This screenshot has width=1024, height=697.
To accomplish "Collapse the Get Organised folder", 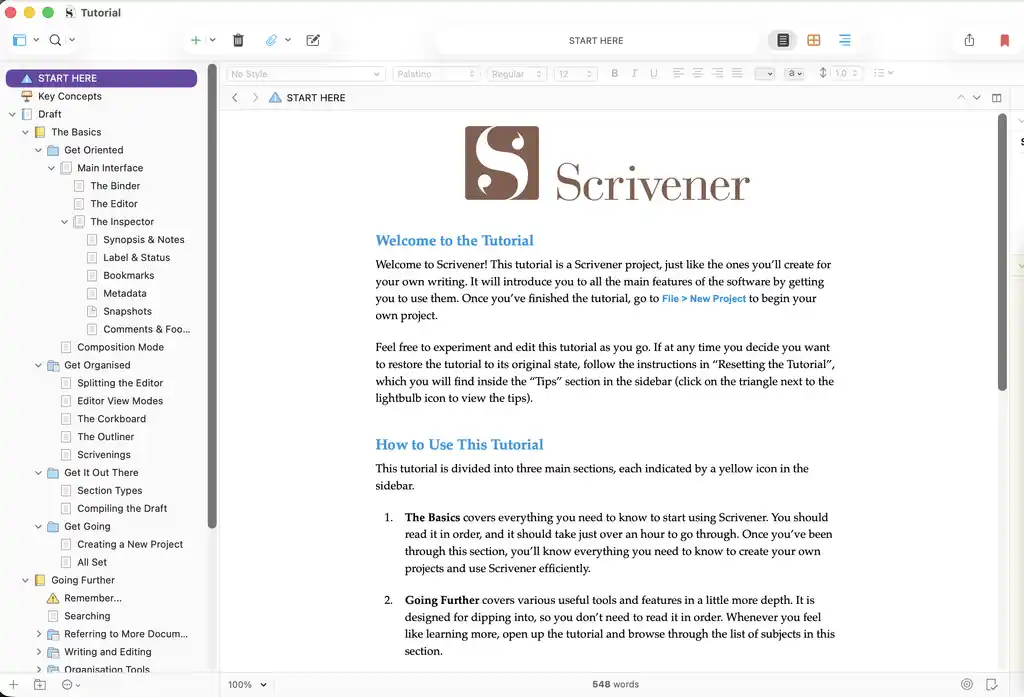I will coord(39,365).
